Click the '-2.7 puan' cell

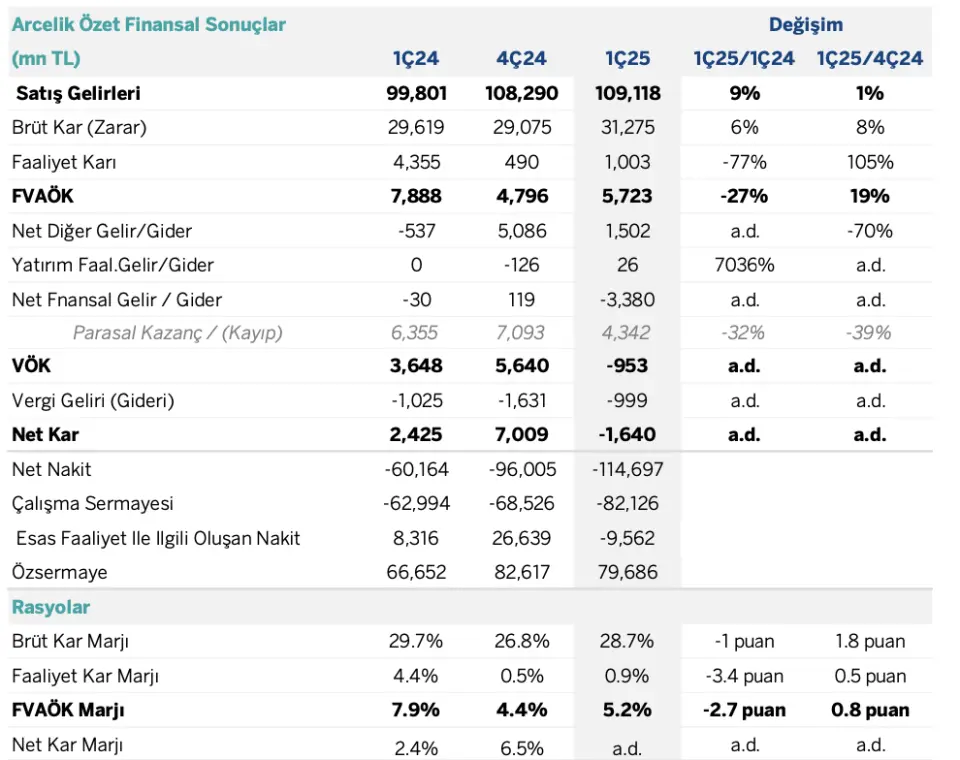[744, 710]
